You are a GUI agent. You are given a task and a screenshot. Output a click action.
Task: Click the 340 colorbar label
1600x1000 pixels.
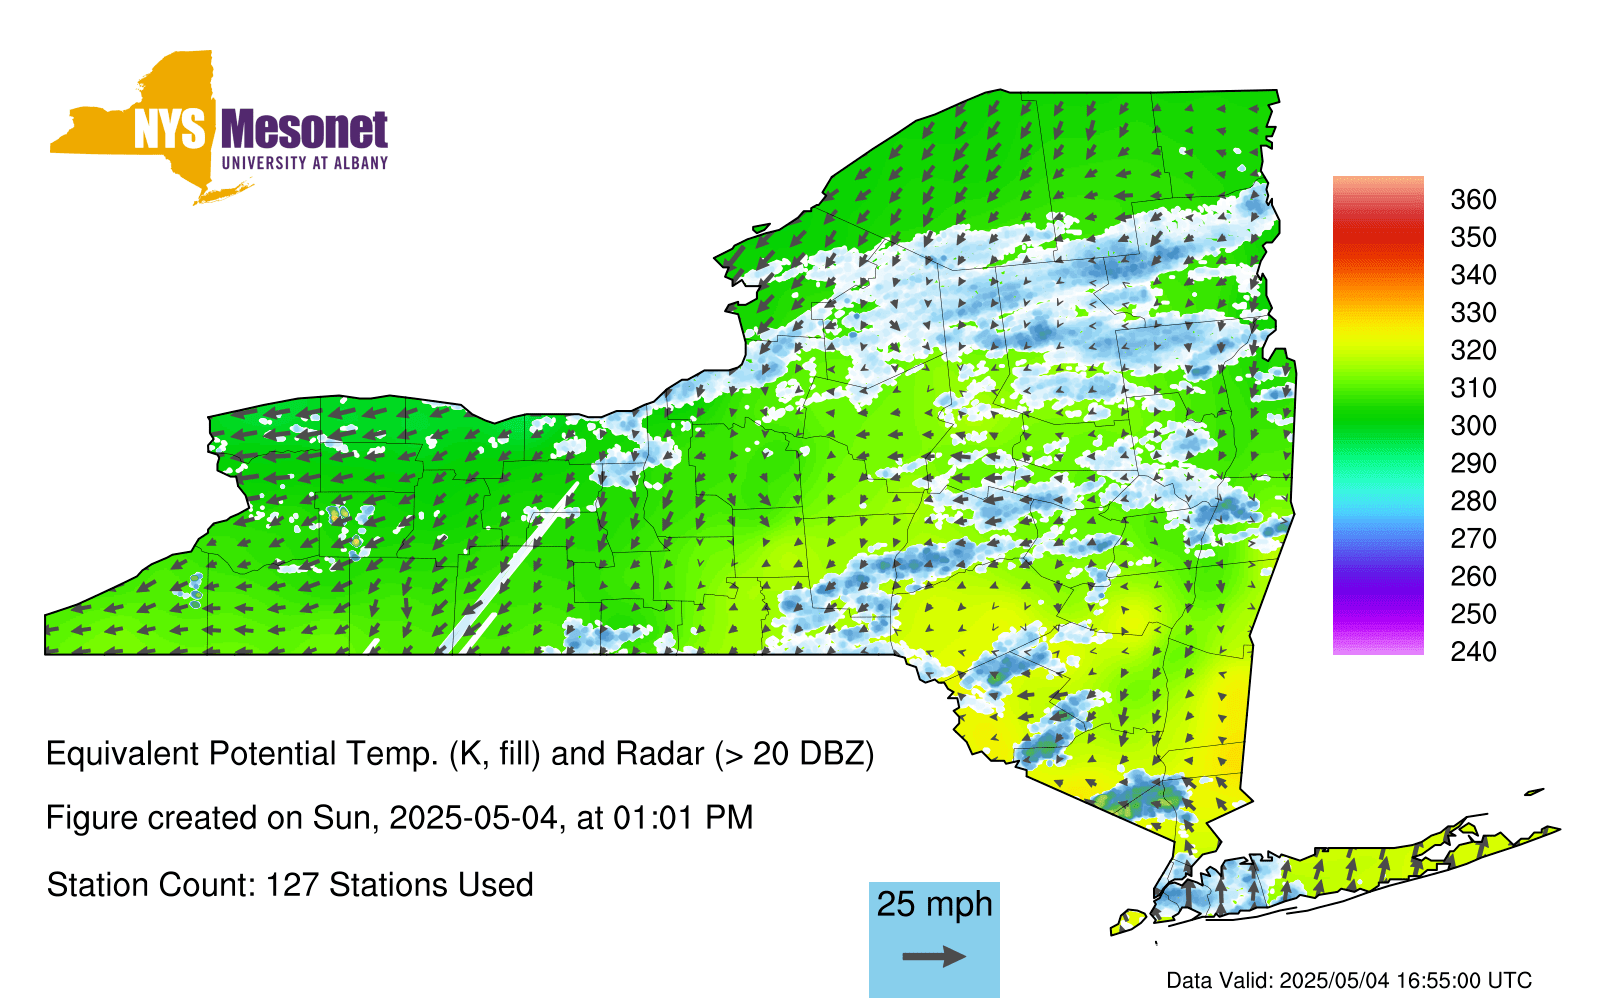[1473, 275]
